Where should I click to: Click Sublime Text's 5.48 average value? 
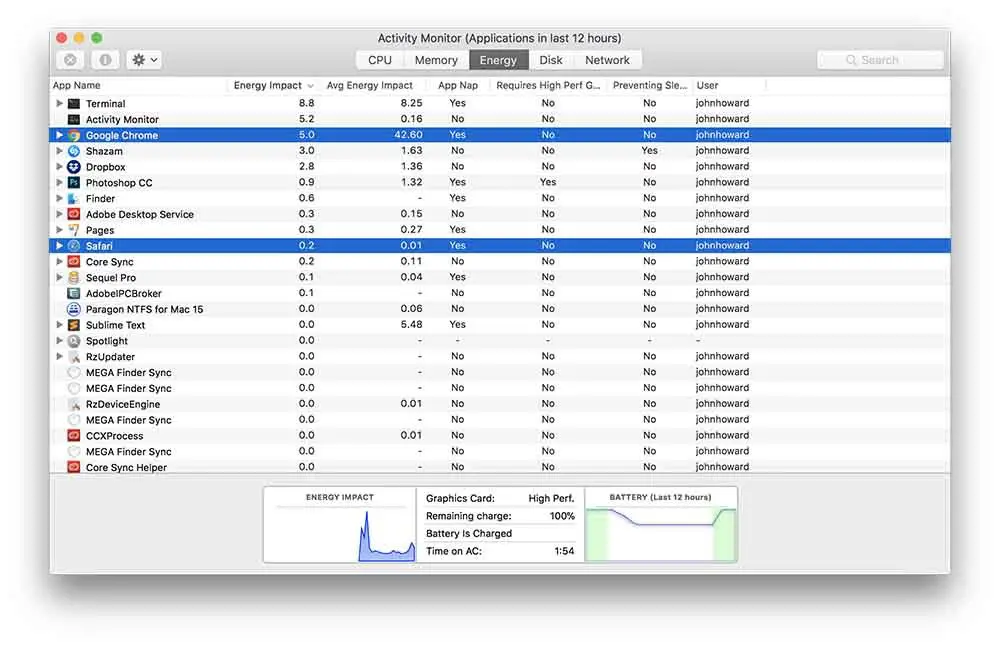click(411, 324)
